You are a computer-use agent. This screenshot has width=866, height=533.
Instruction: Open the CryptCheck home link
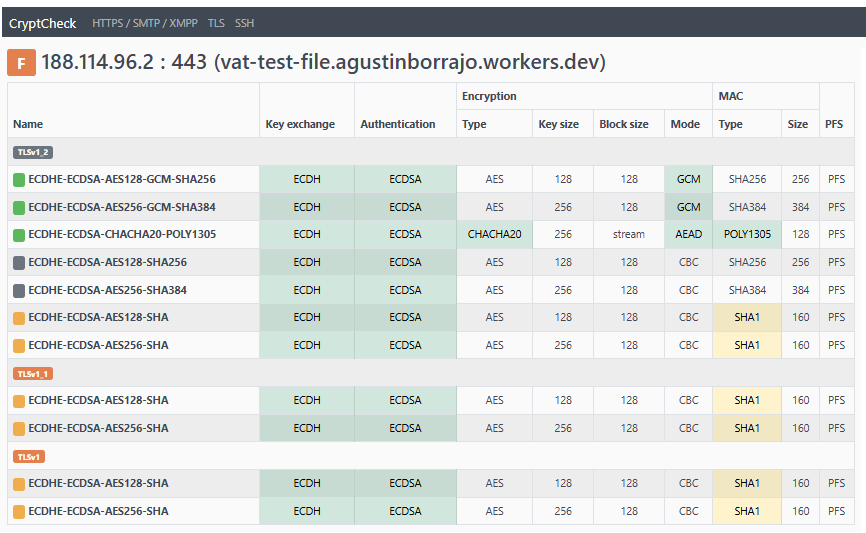point(42,23)
